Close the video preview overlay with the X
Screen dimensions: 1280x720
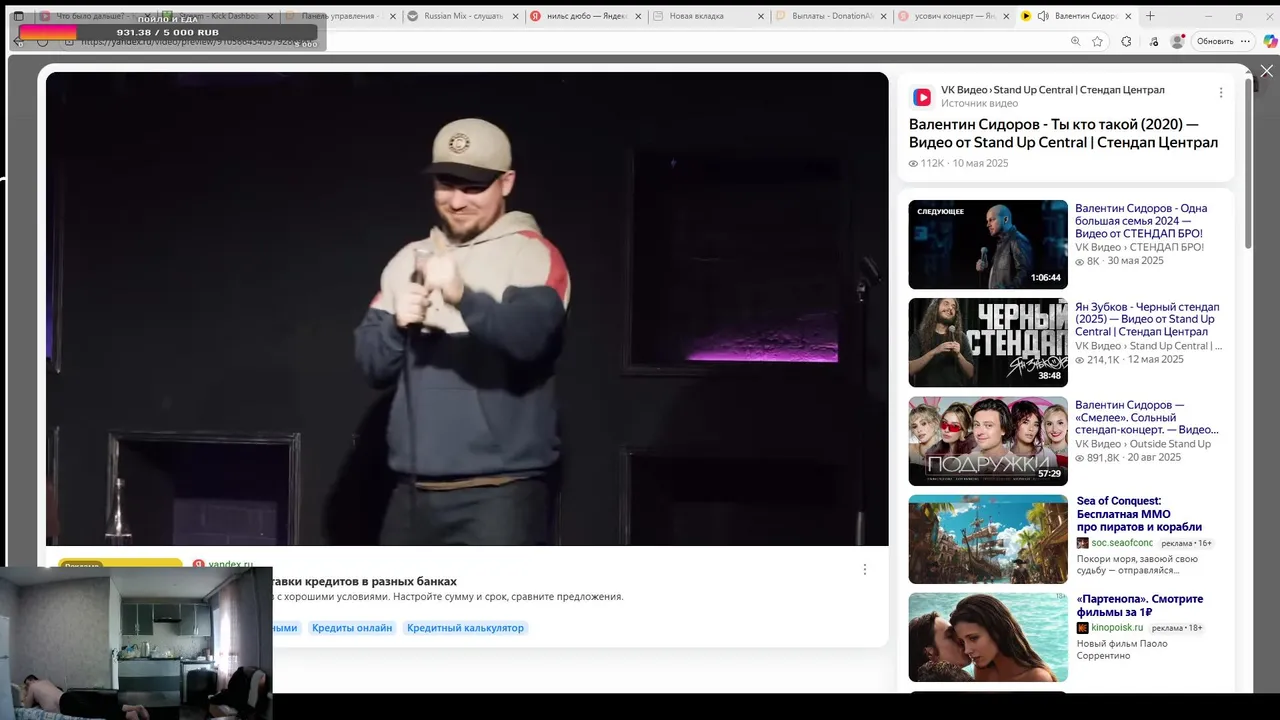[1266, 71]
